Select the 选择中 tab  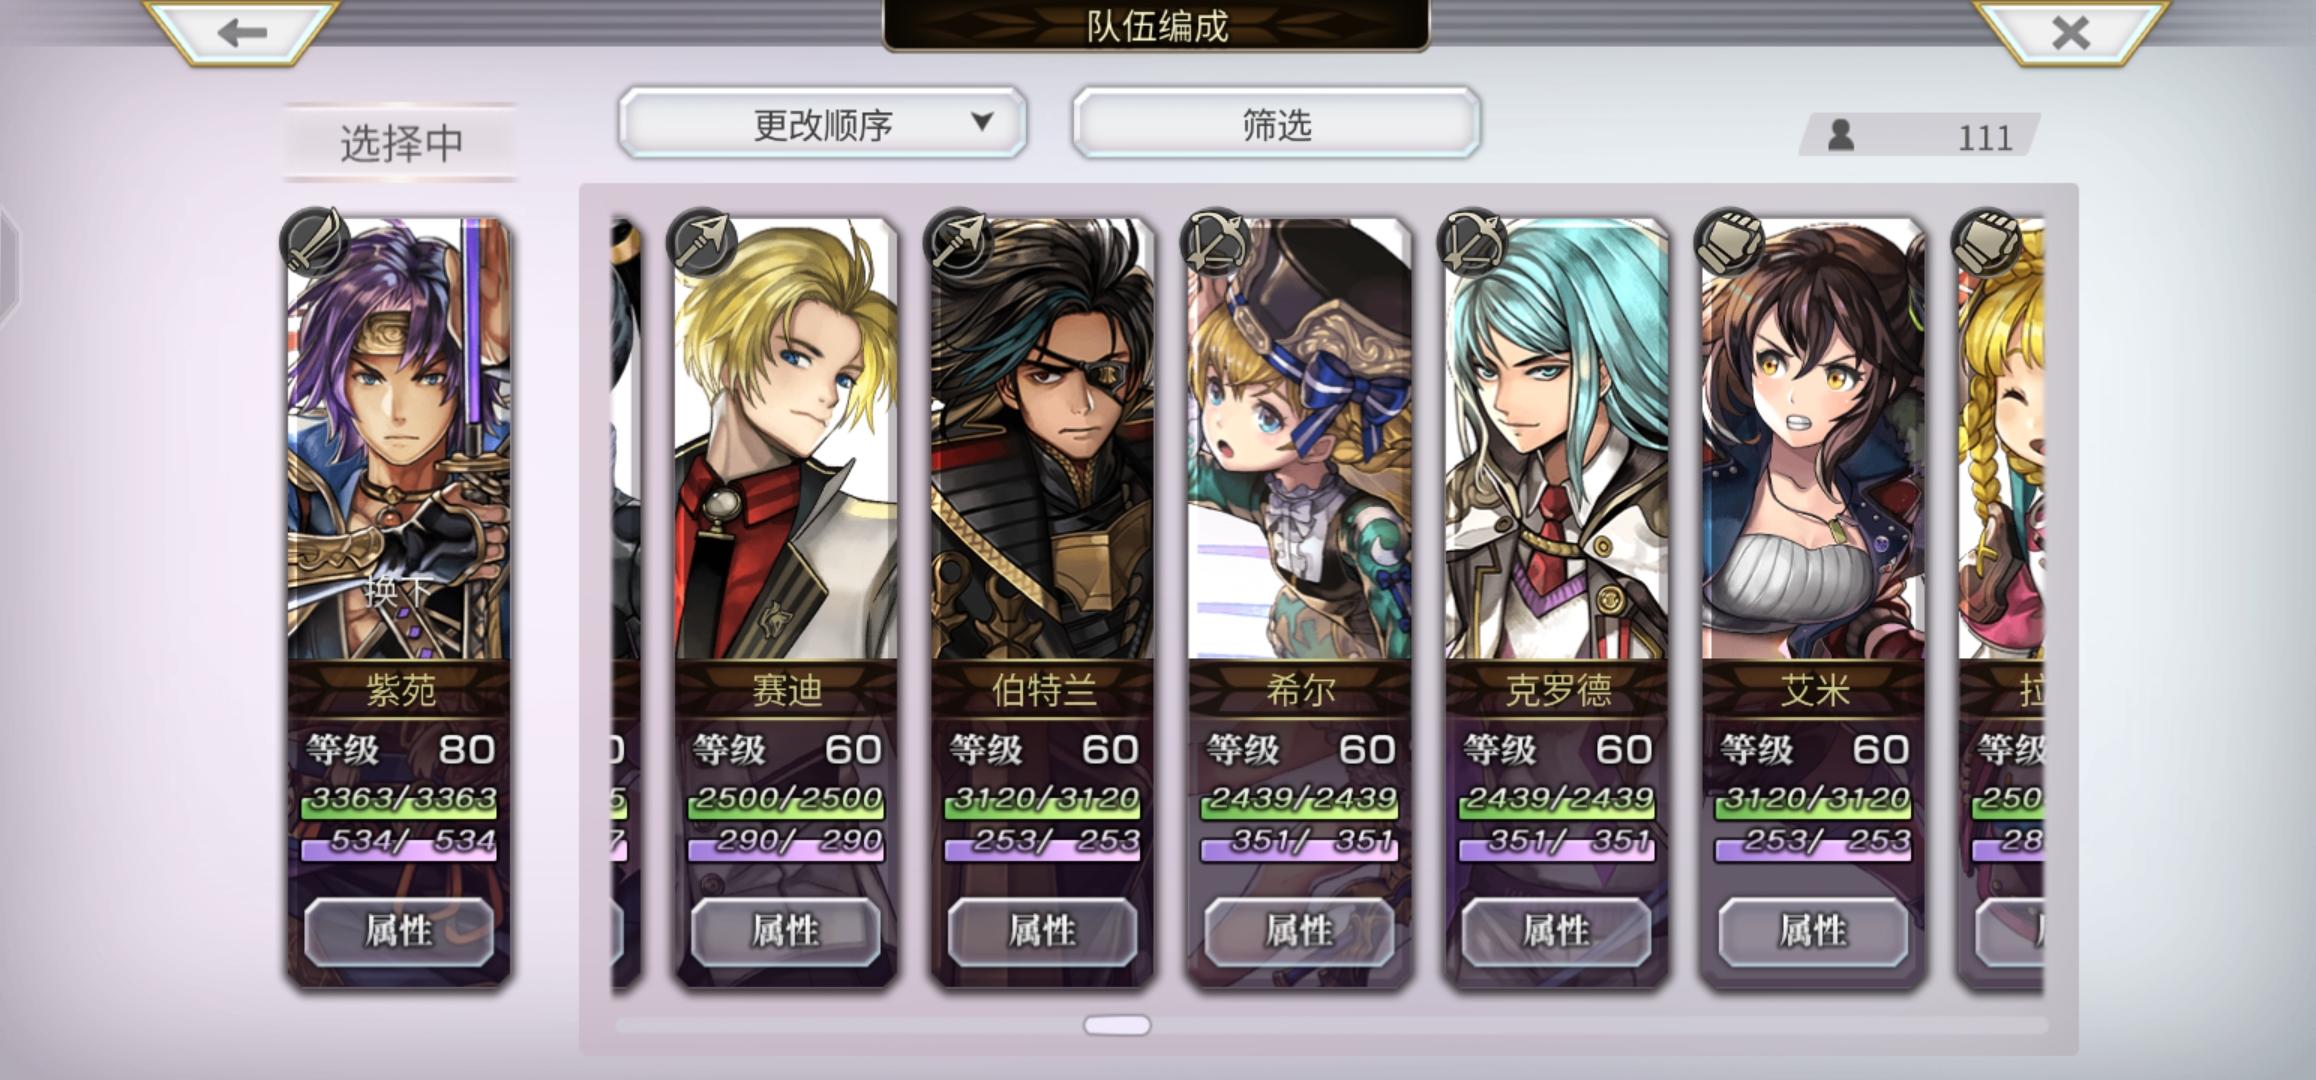pos(400,142)
